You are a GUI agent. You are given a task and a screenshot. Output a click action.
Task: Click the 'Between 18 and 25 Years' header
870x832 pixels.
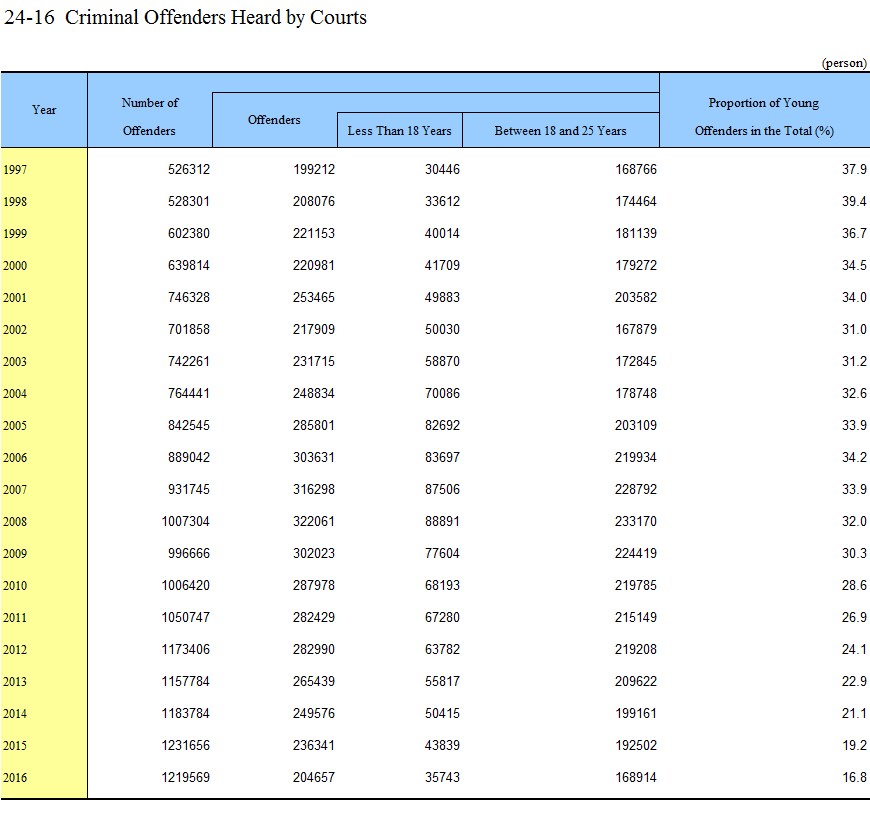[x=560, y=131]
